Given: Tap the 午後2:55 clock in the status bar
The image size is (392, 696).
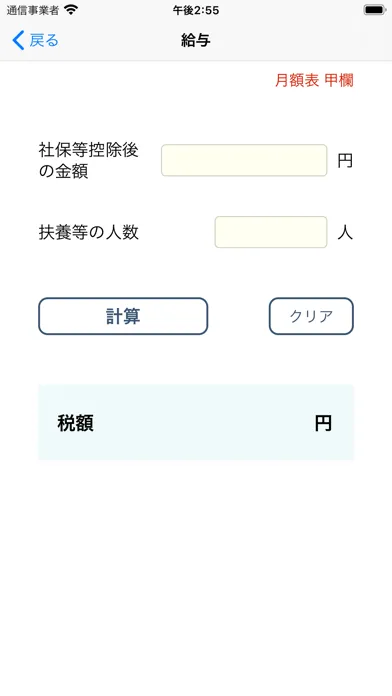Looking at the screenshot, I should (196, 10).
